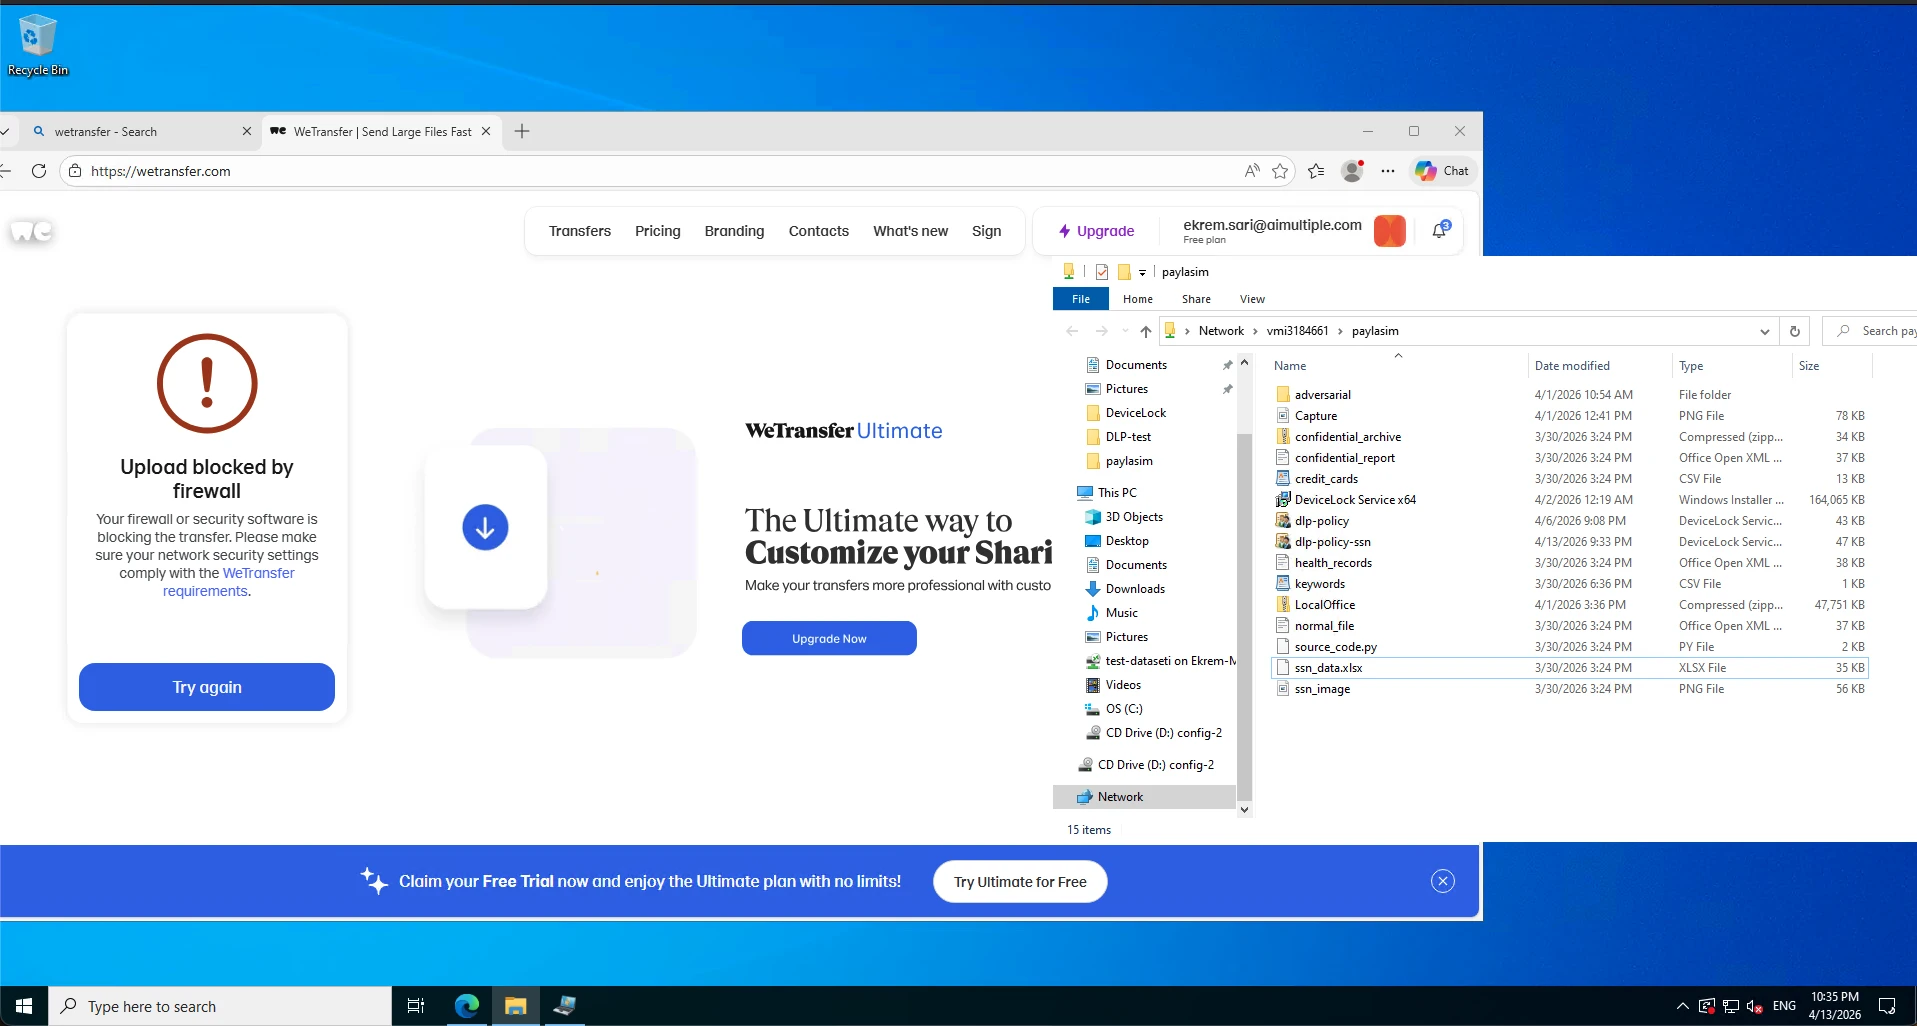Screen dimensions: 1917x1026
Task: Open the Explorer Properties quick-access icon
Action: tap(1102, 272)
